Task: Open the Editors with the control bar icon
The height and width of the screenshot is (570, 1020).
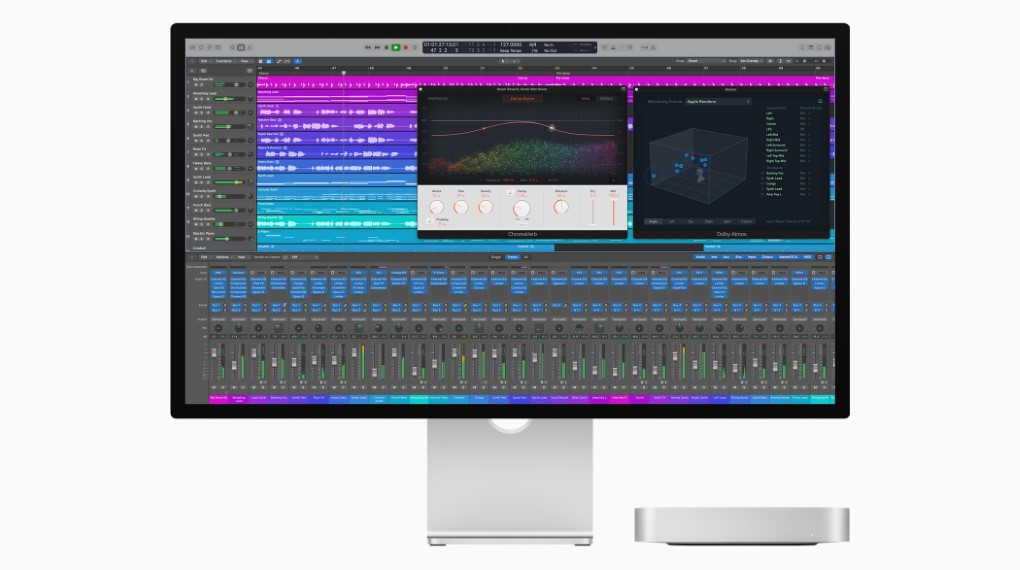Action: tap(249, 48)
